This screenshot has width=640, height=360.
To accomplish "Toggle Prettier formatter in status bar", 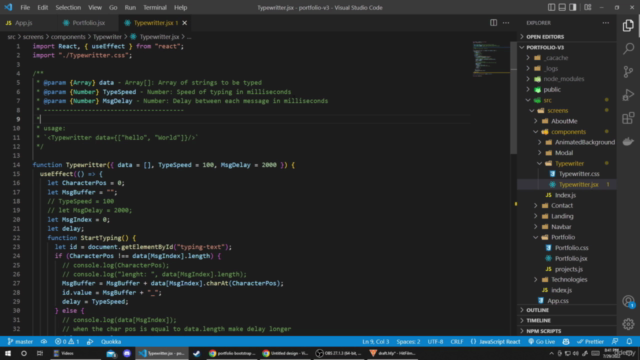I will pos(590,342).
